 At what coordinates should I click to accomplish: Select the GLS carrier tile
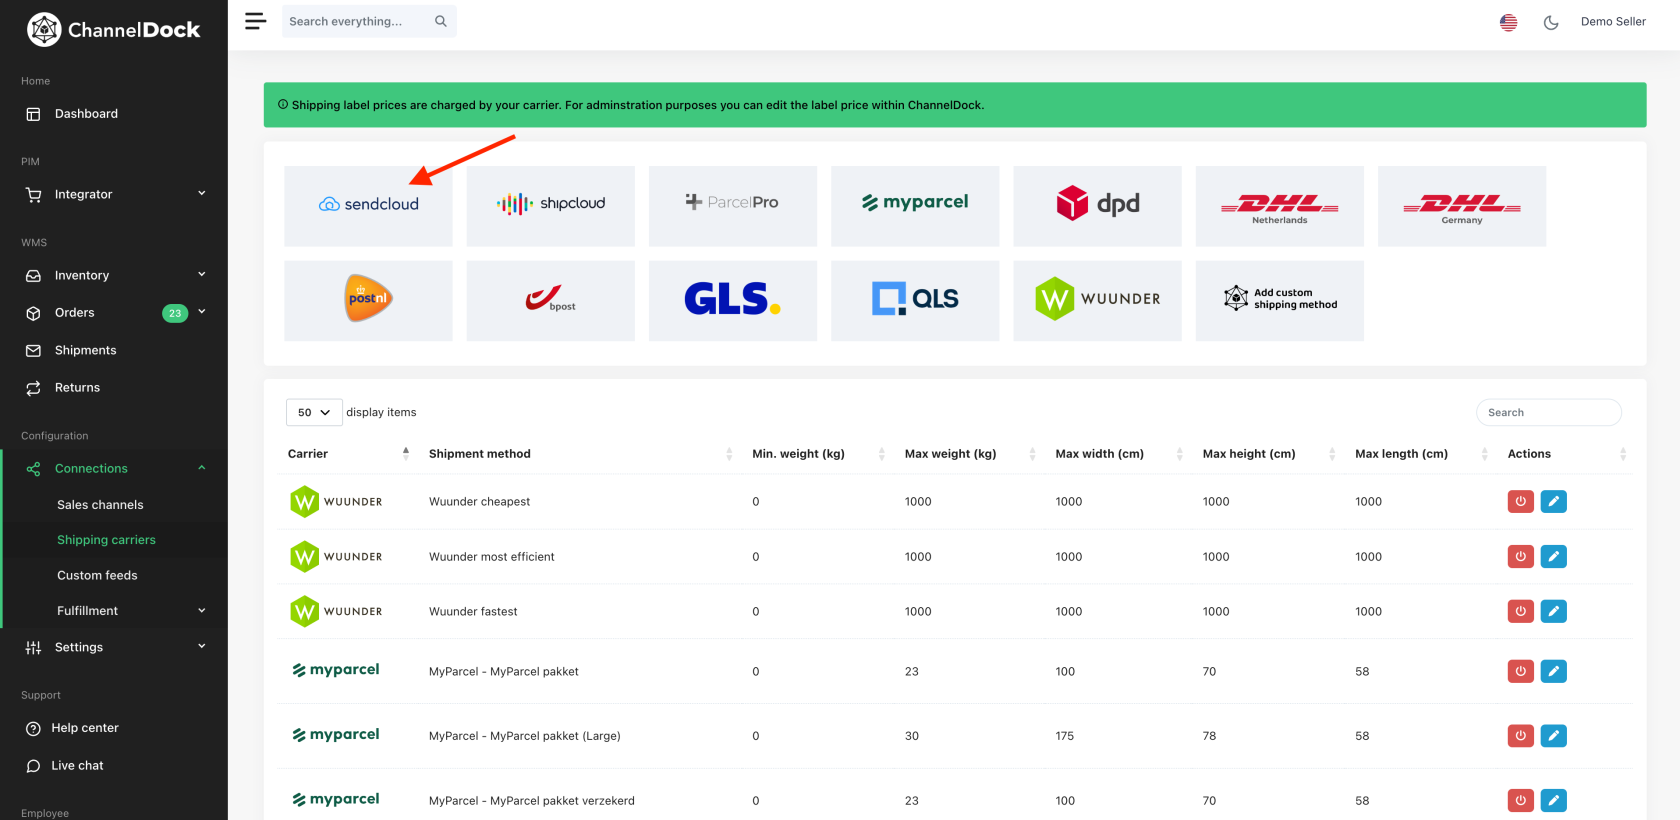(x=733, y=300)
